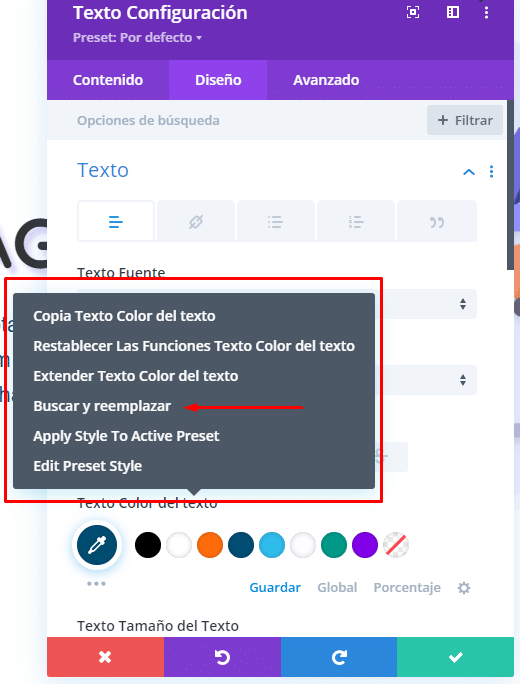The width and height of the screenshot is (520, 684).
Task: Select the link text settings tab icon
Action: coord(196,222)
